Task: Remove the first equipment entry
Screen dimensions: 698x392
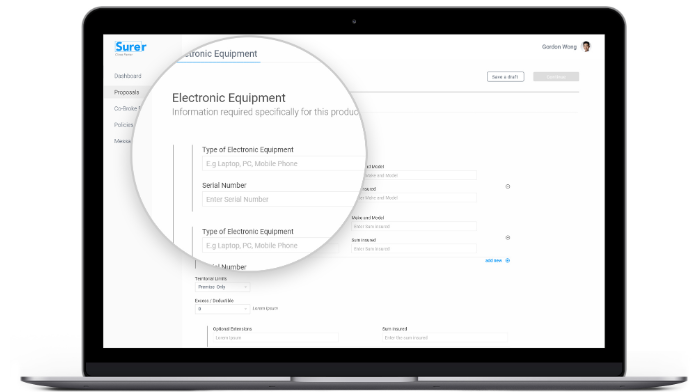Action: pos(507,186)
